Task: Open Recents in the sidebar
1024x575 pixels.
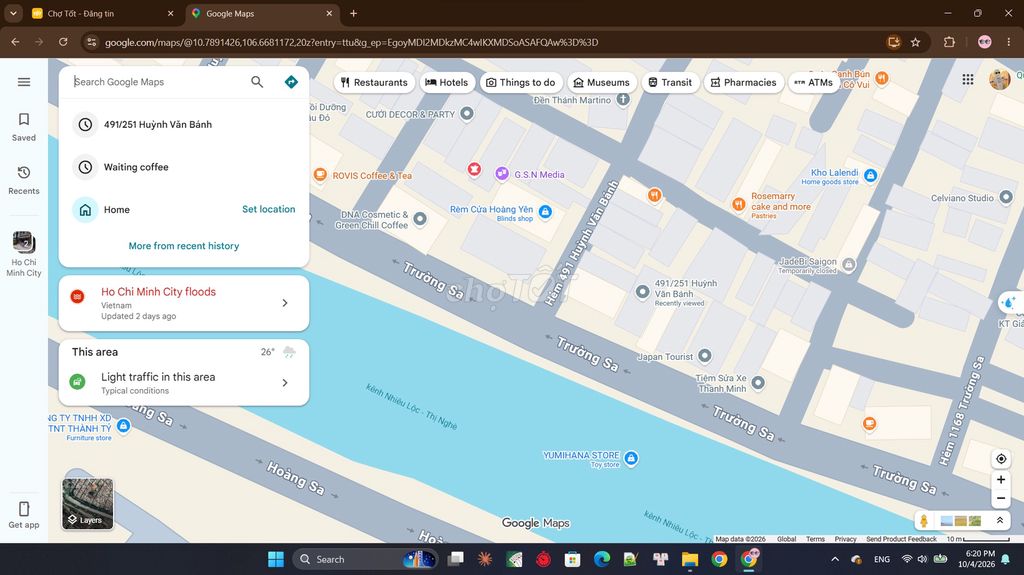Action: [x=24, y=180]
